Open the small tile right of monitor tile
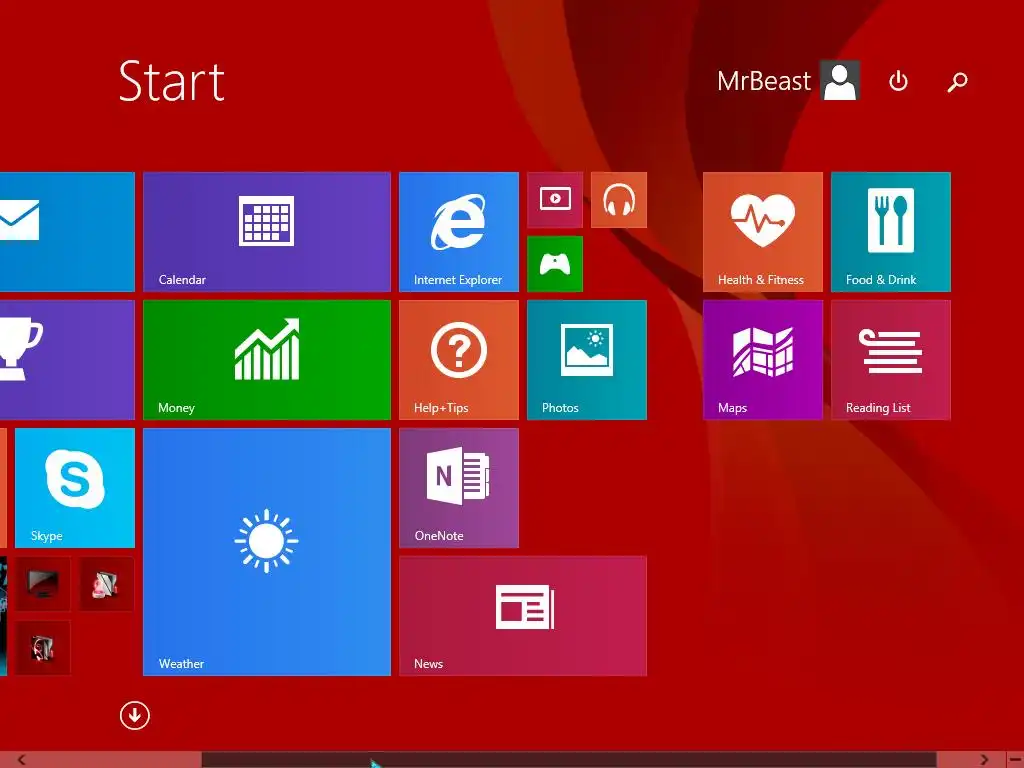The width and height of the screenshot is (1024, 768). [x=106, y=584]
